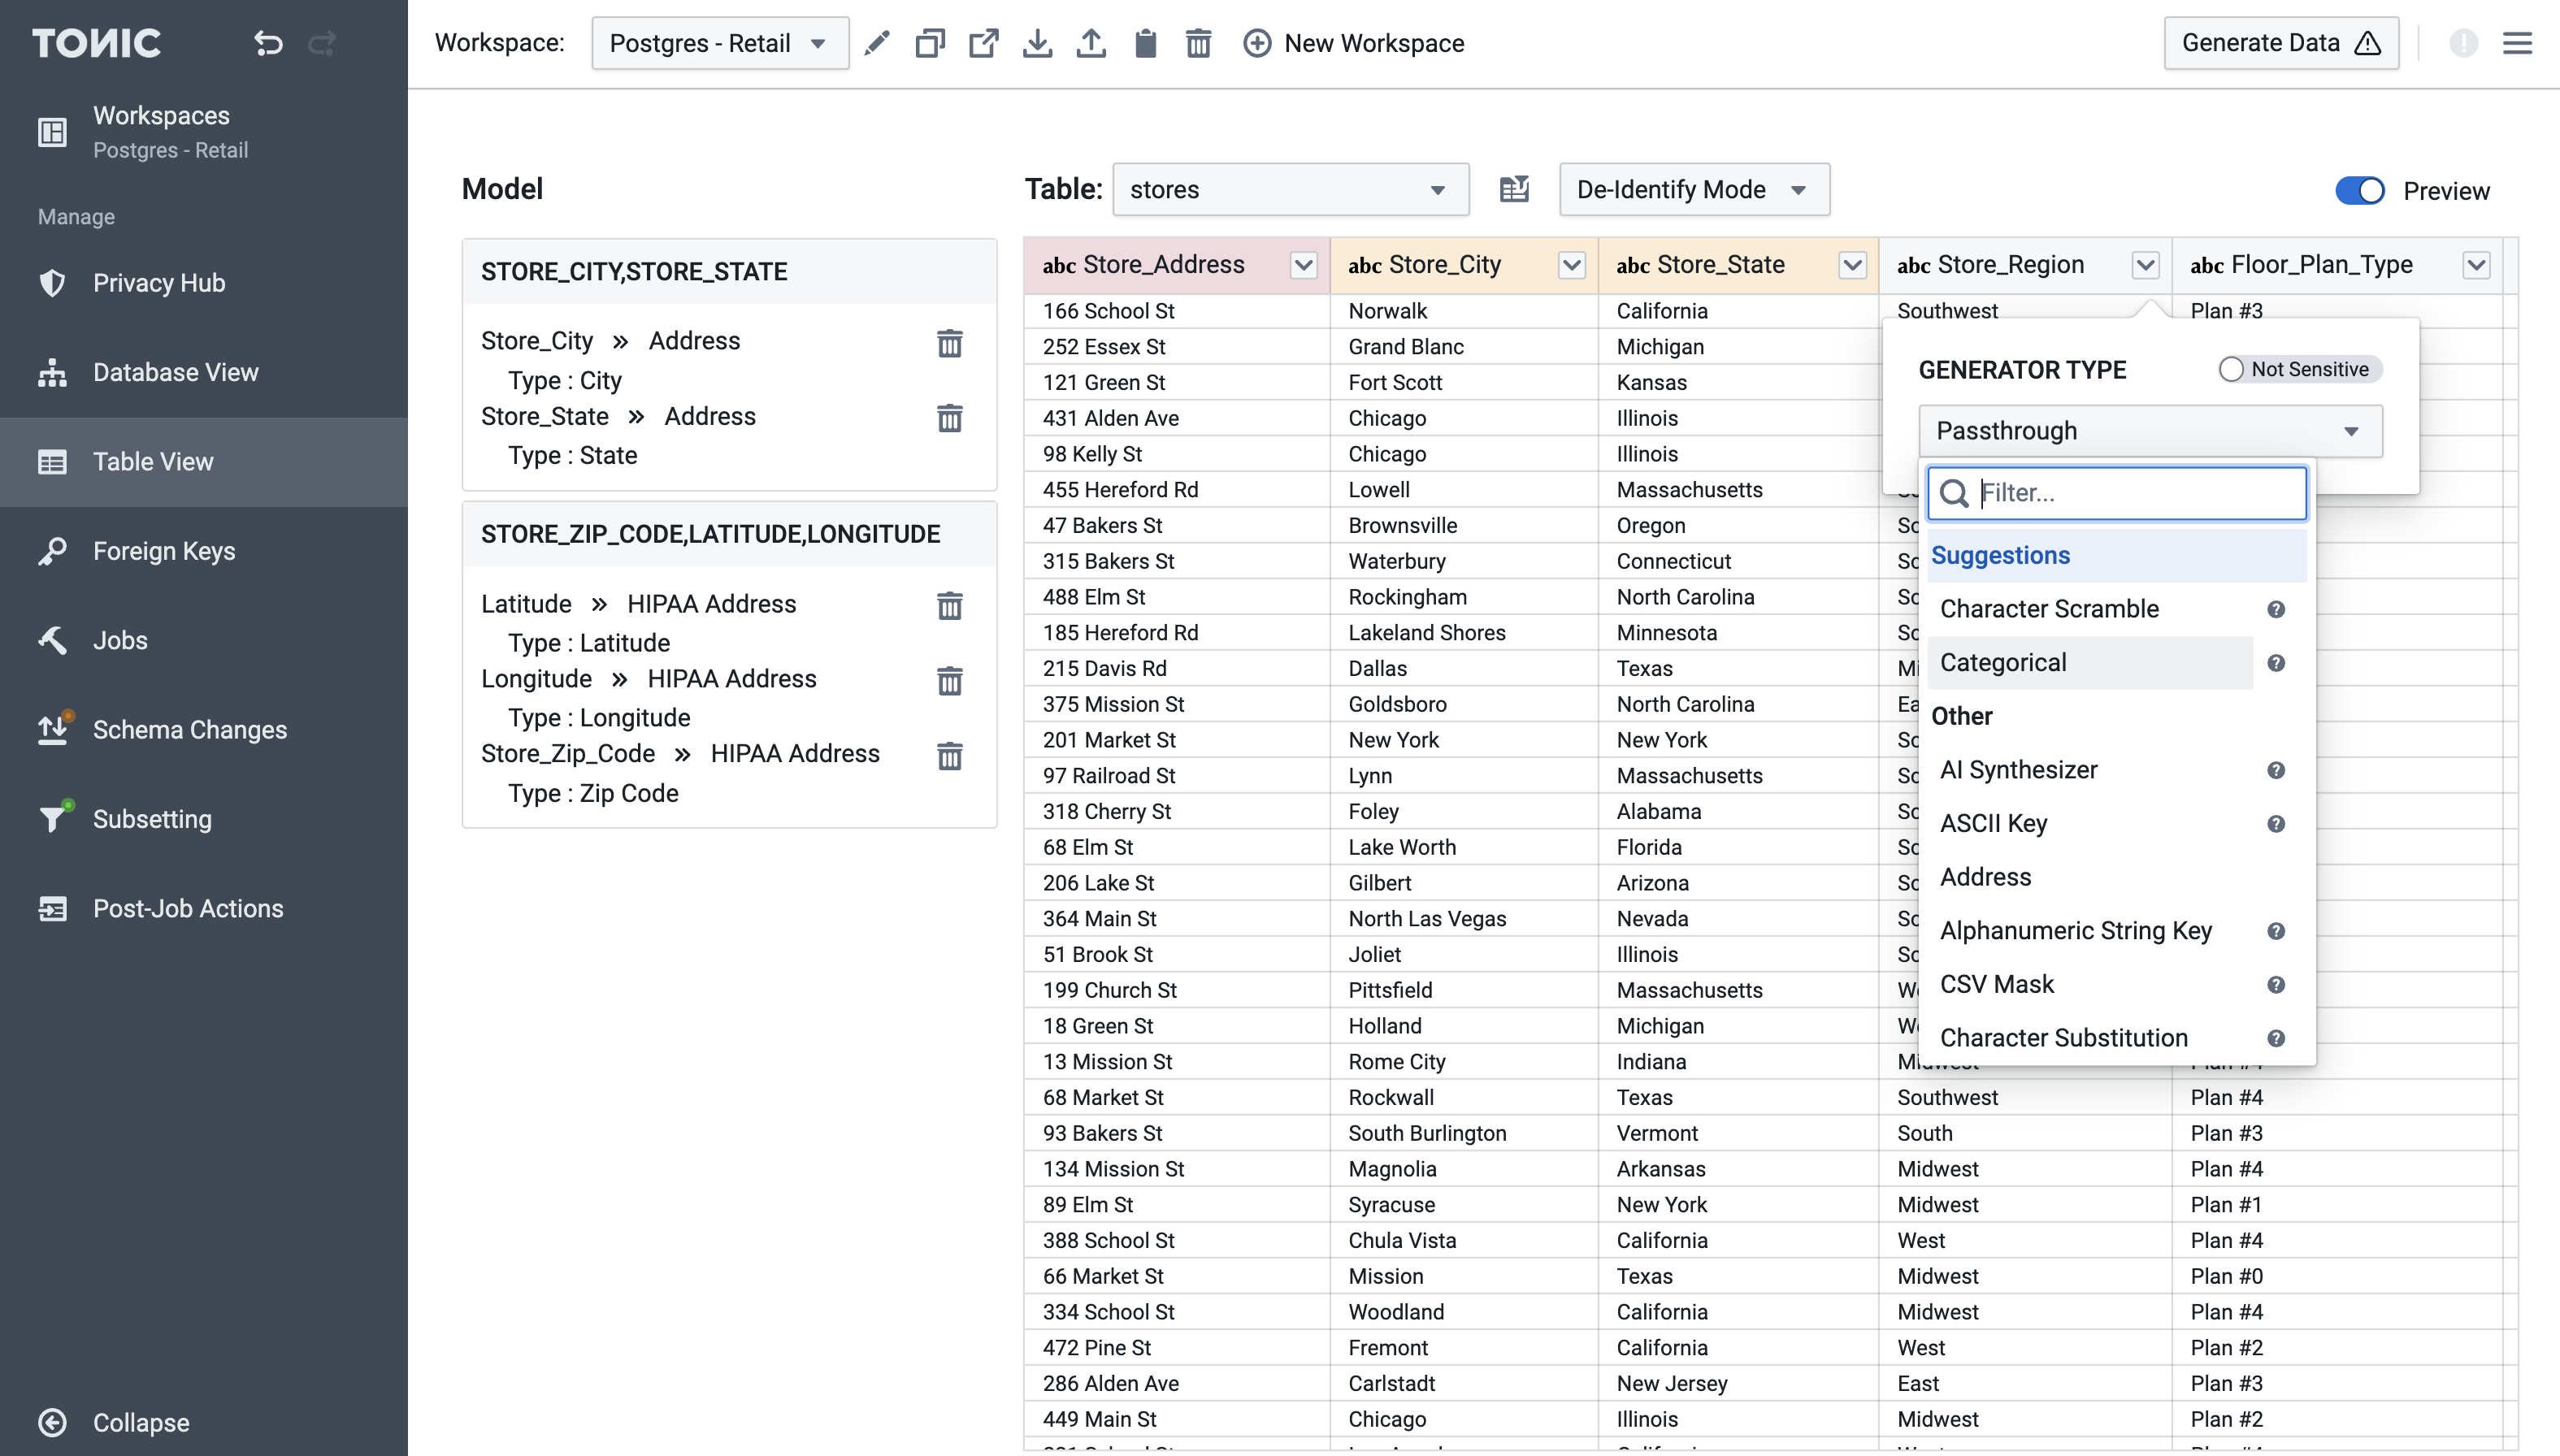Image resolution: width=2560 pixels, height=1456 pixels.
Task: Show help for Character Substitution generator
Action: [x=2276, y=1038]
